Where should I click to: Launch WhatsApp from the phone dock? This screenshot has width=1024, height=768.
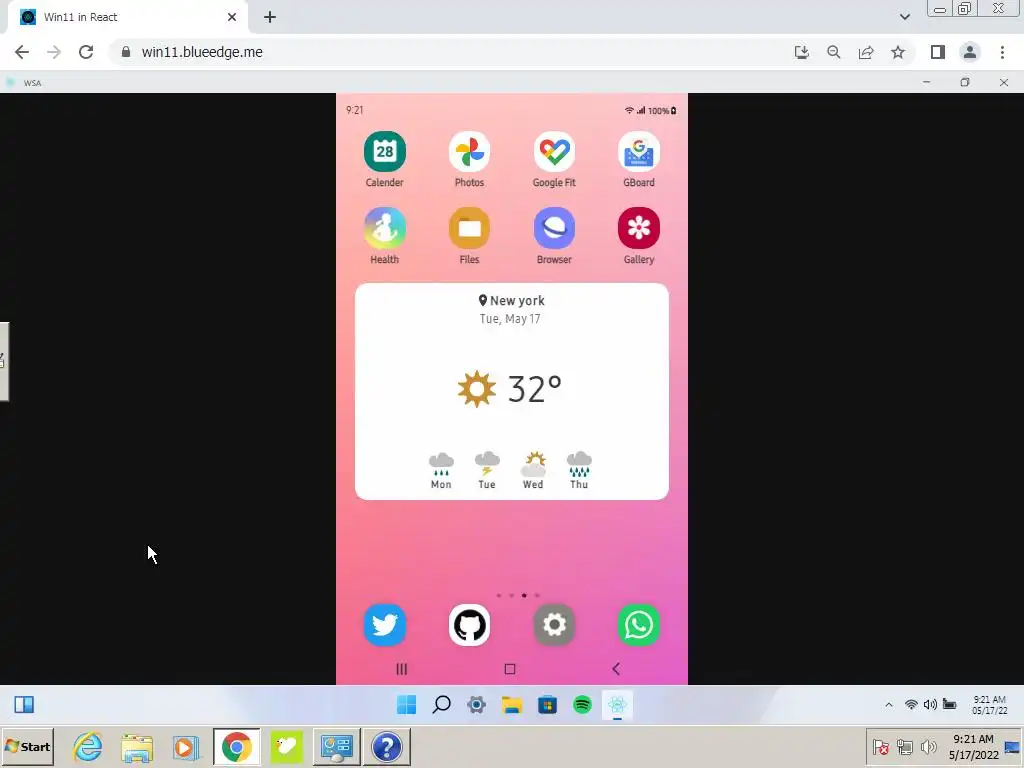click(638, 625)
